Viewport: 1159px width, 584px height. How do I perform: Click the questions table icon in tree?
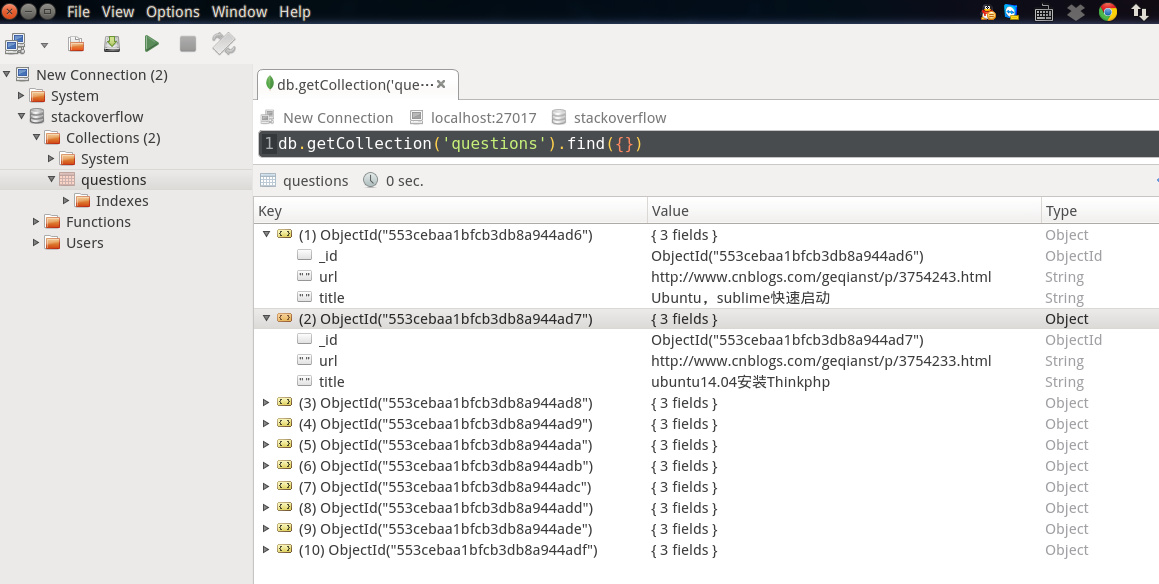[x=67, y=179]
